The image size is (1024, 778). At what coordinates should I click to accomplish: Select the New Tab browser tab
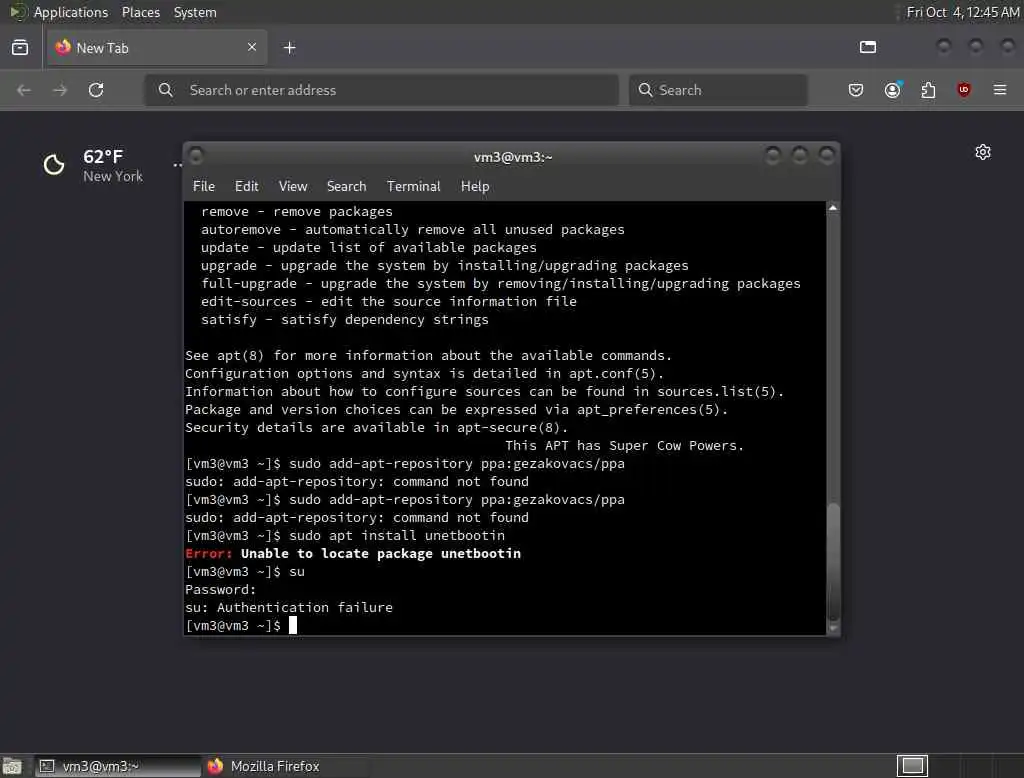click(x=157, y=47)
